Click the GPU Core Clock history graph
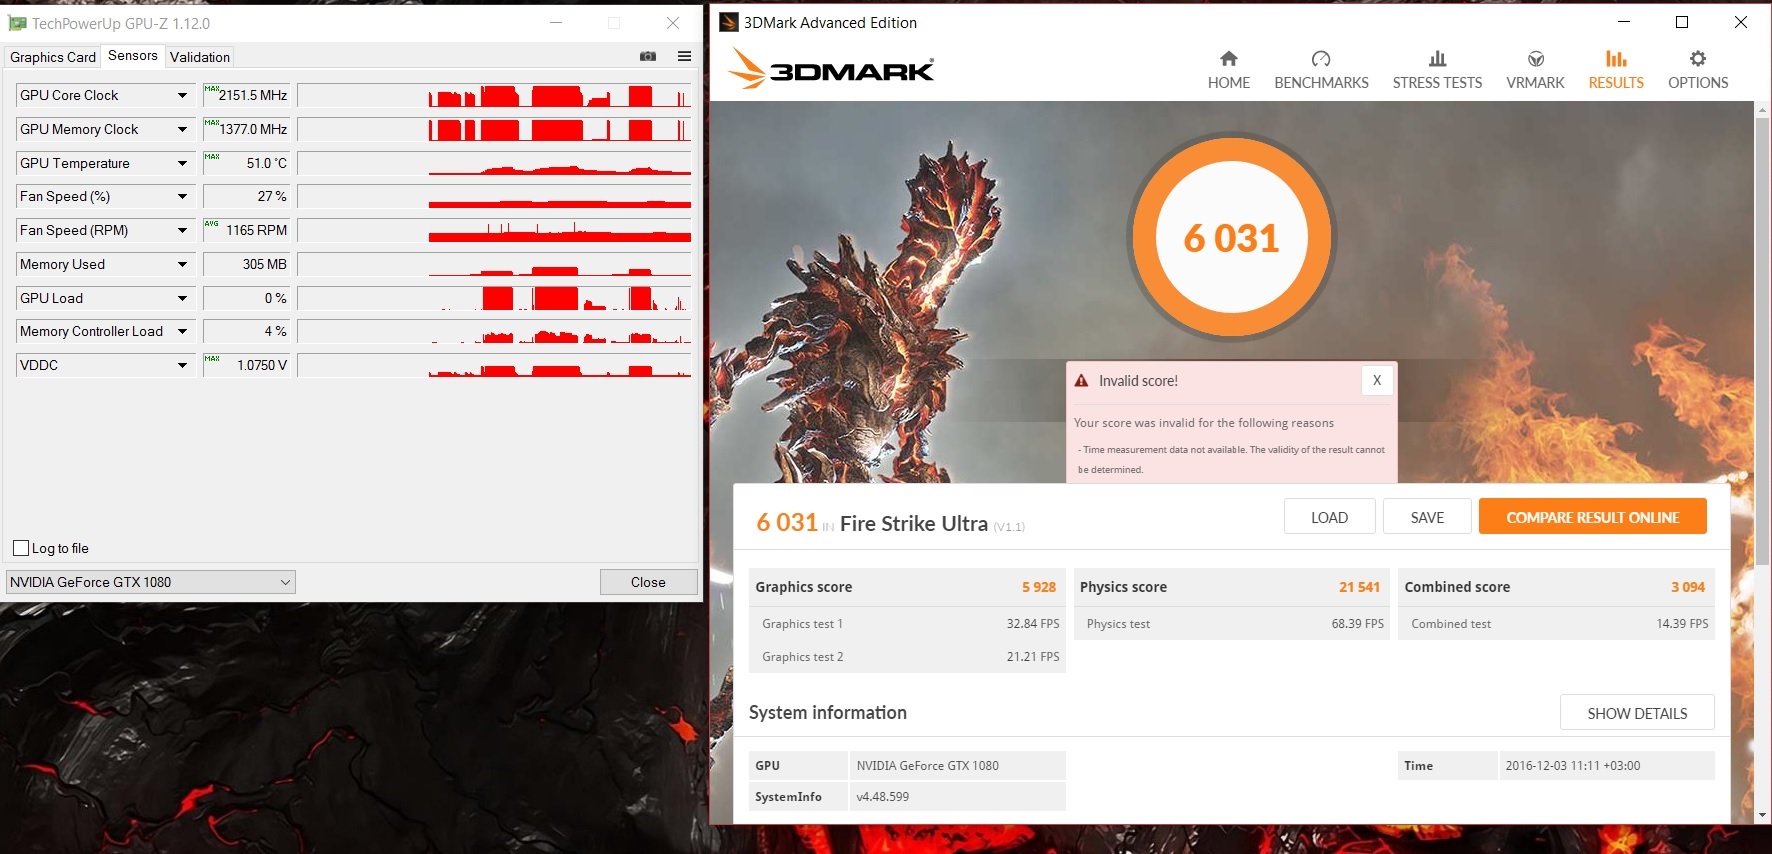 494,95
